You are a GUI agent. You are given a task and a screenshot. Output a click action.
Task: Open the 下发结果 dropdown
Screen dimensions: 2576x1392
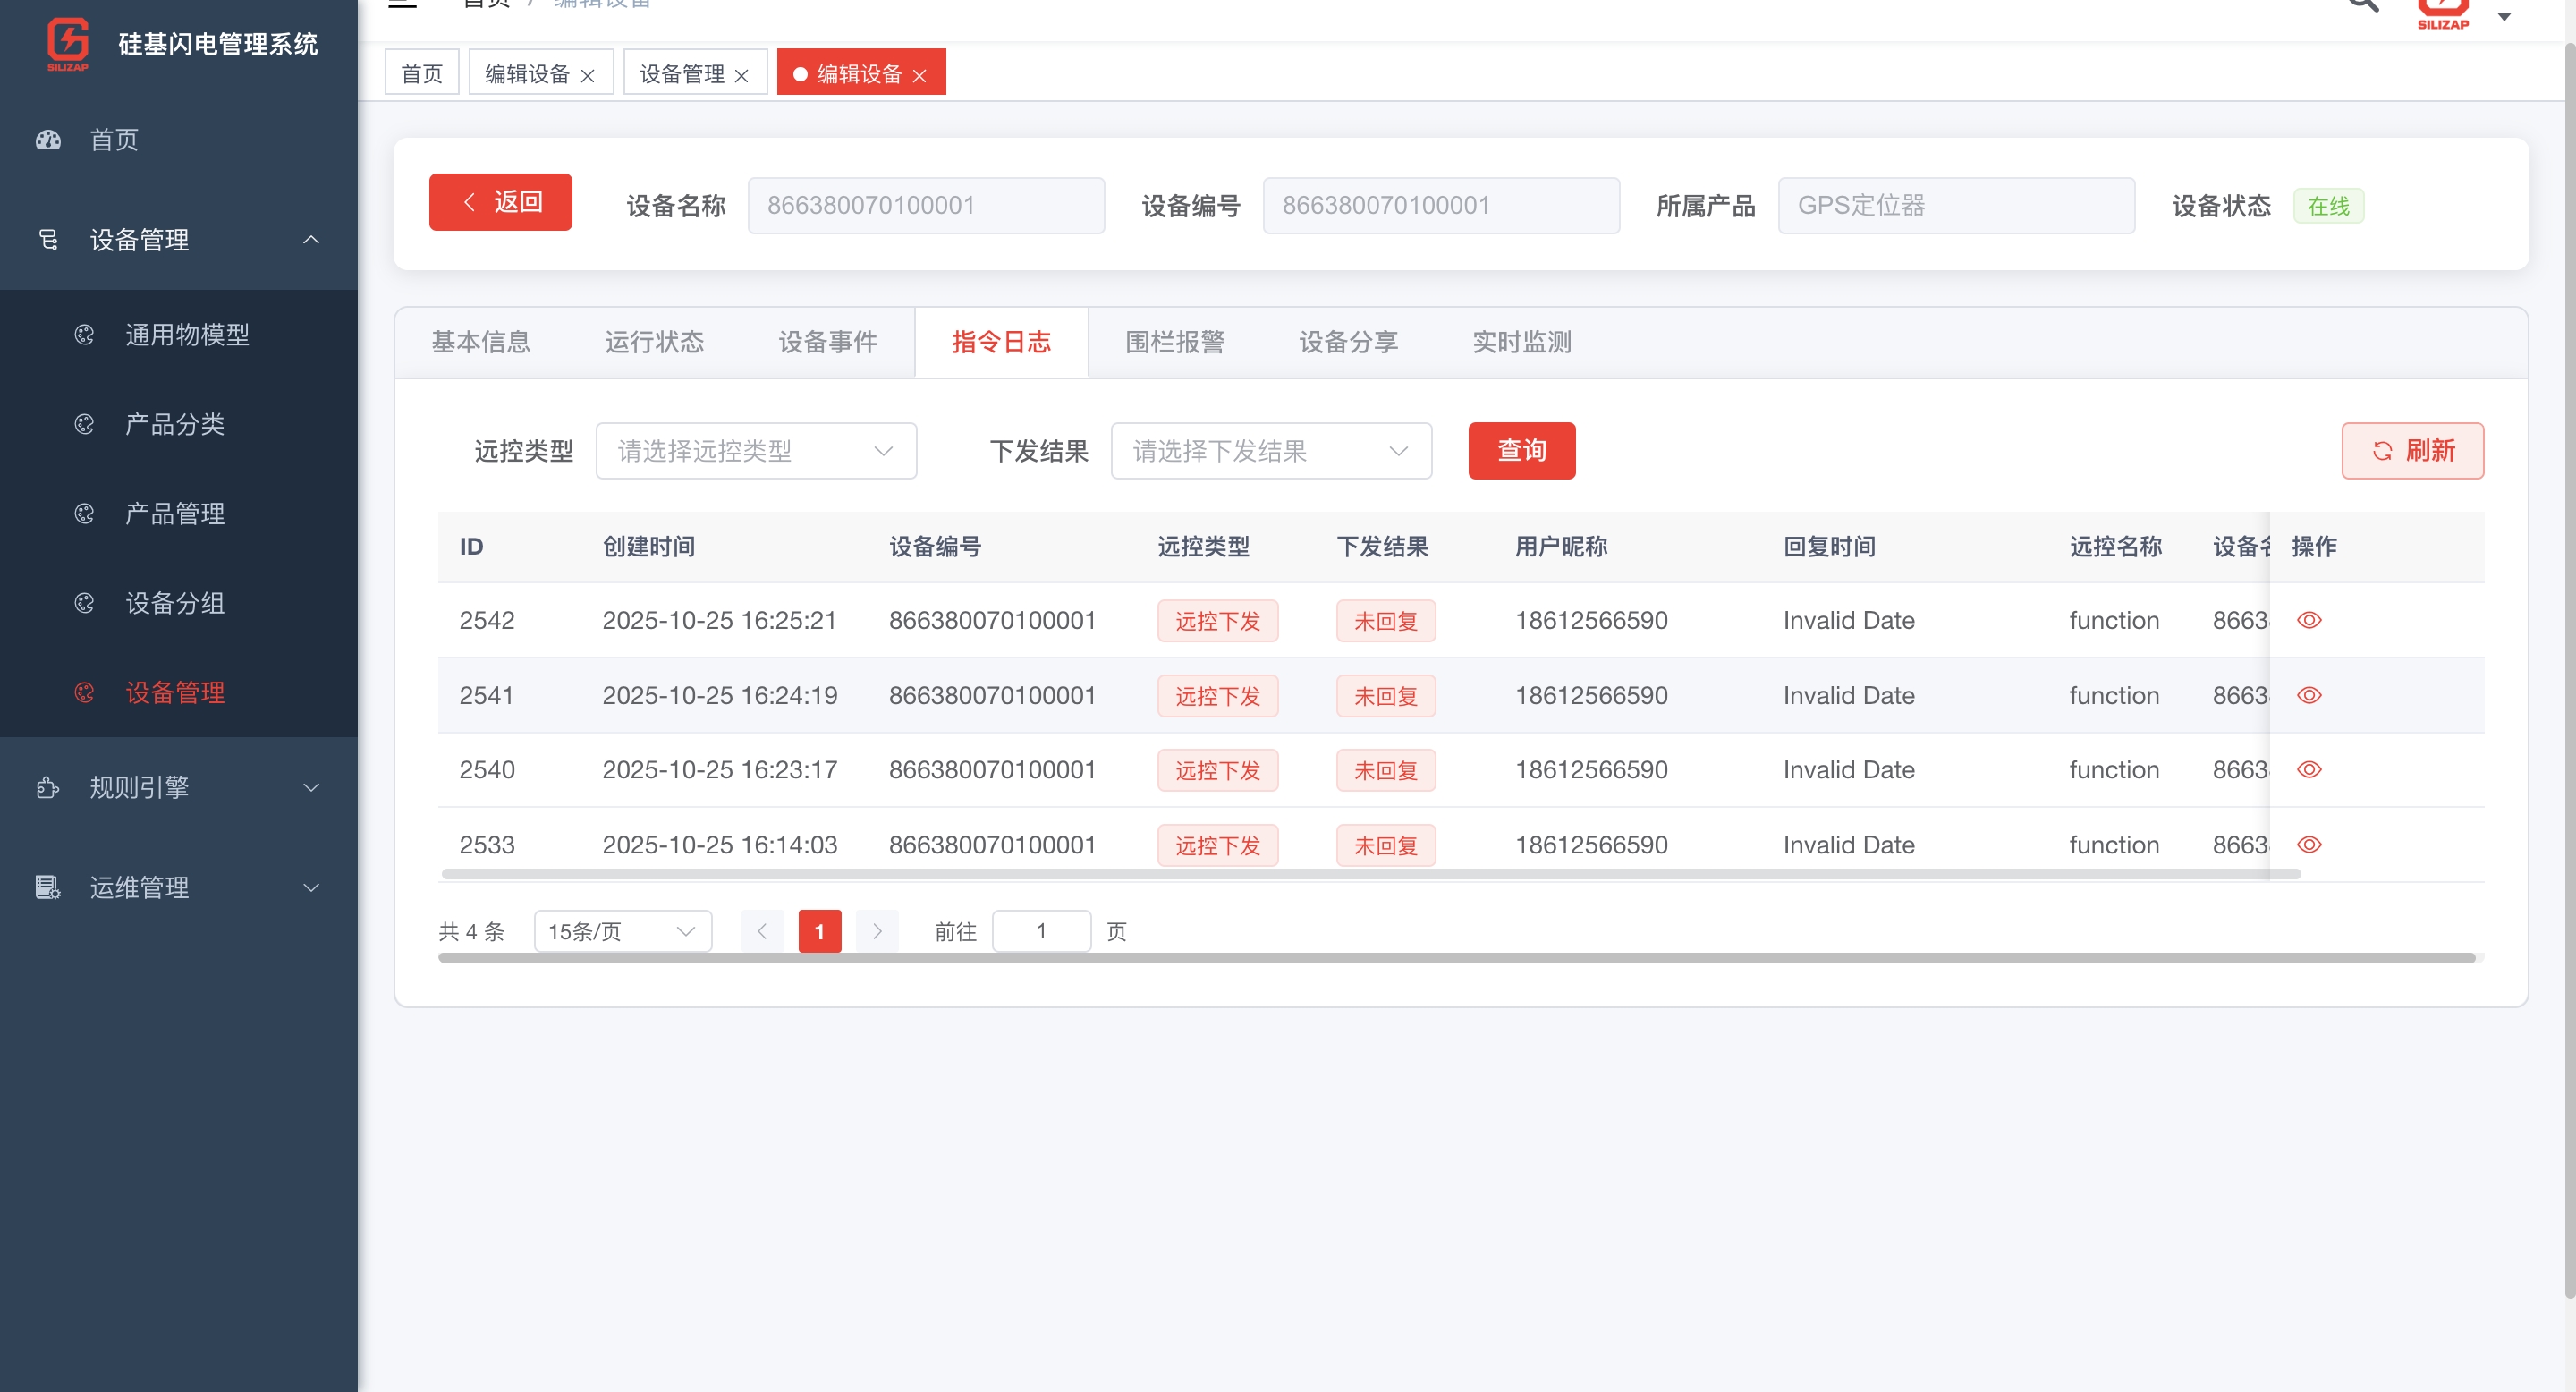[x=1271, y=451]
